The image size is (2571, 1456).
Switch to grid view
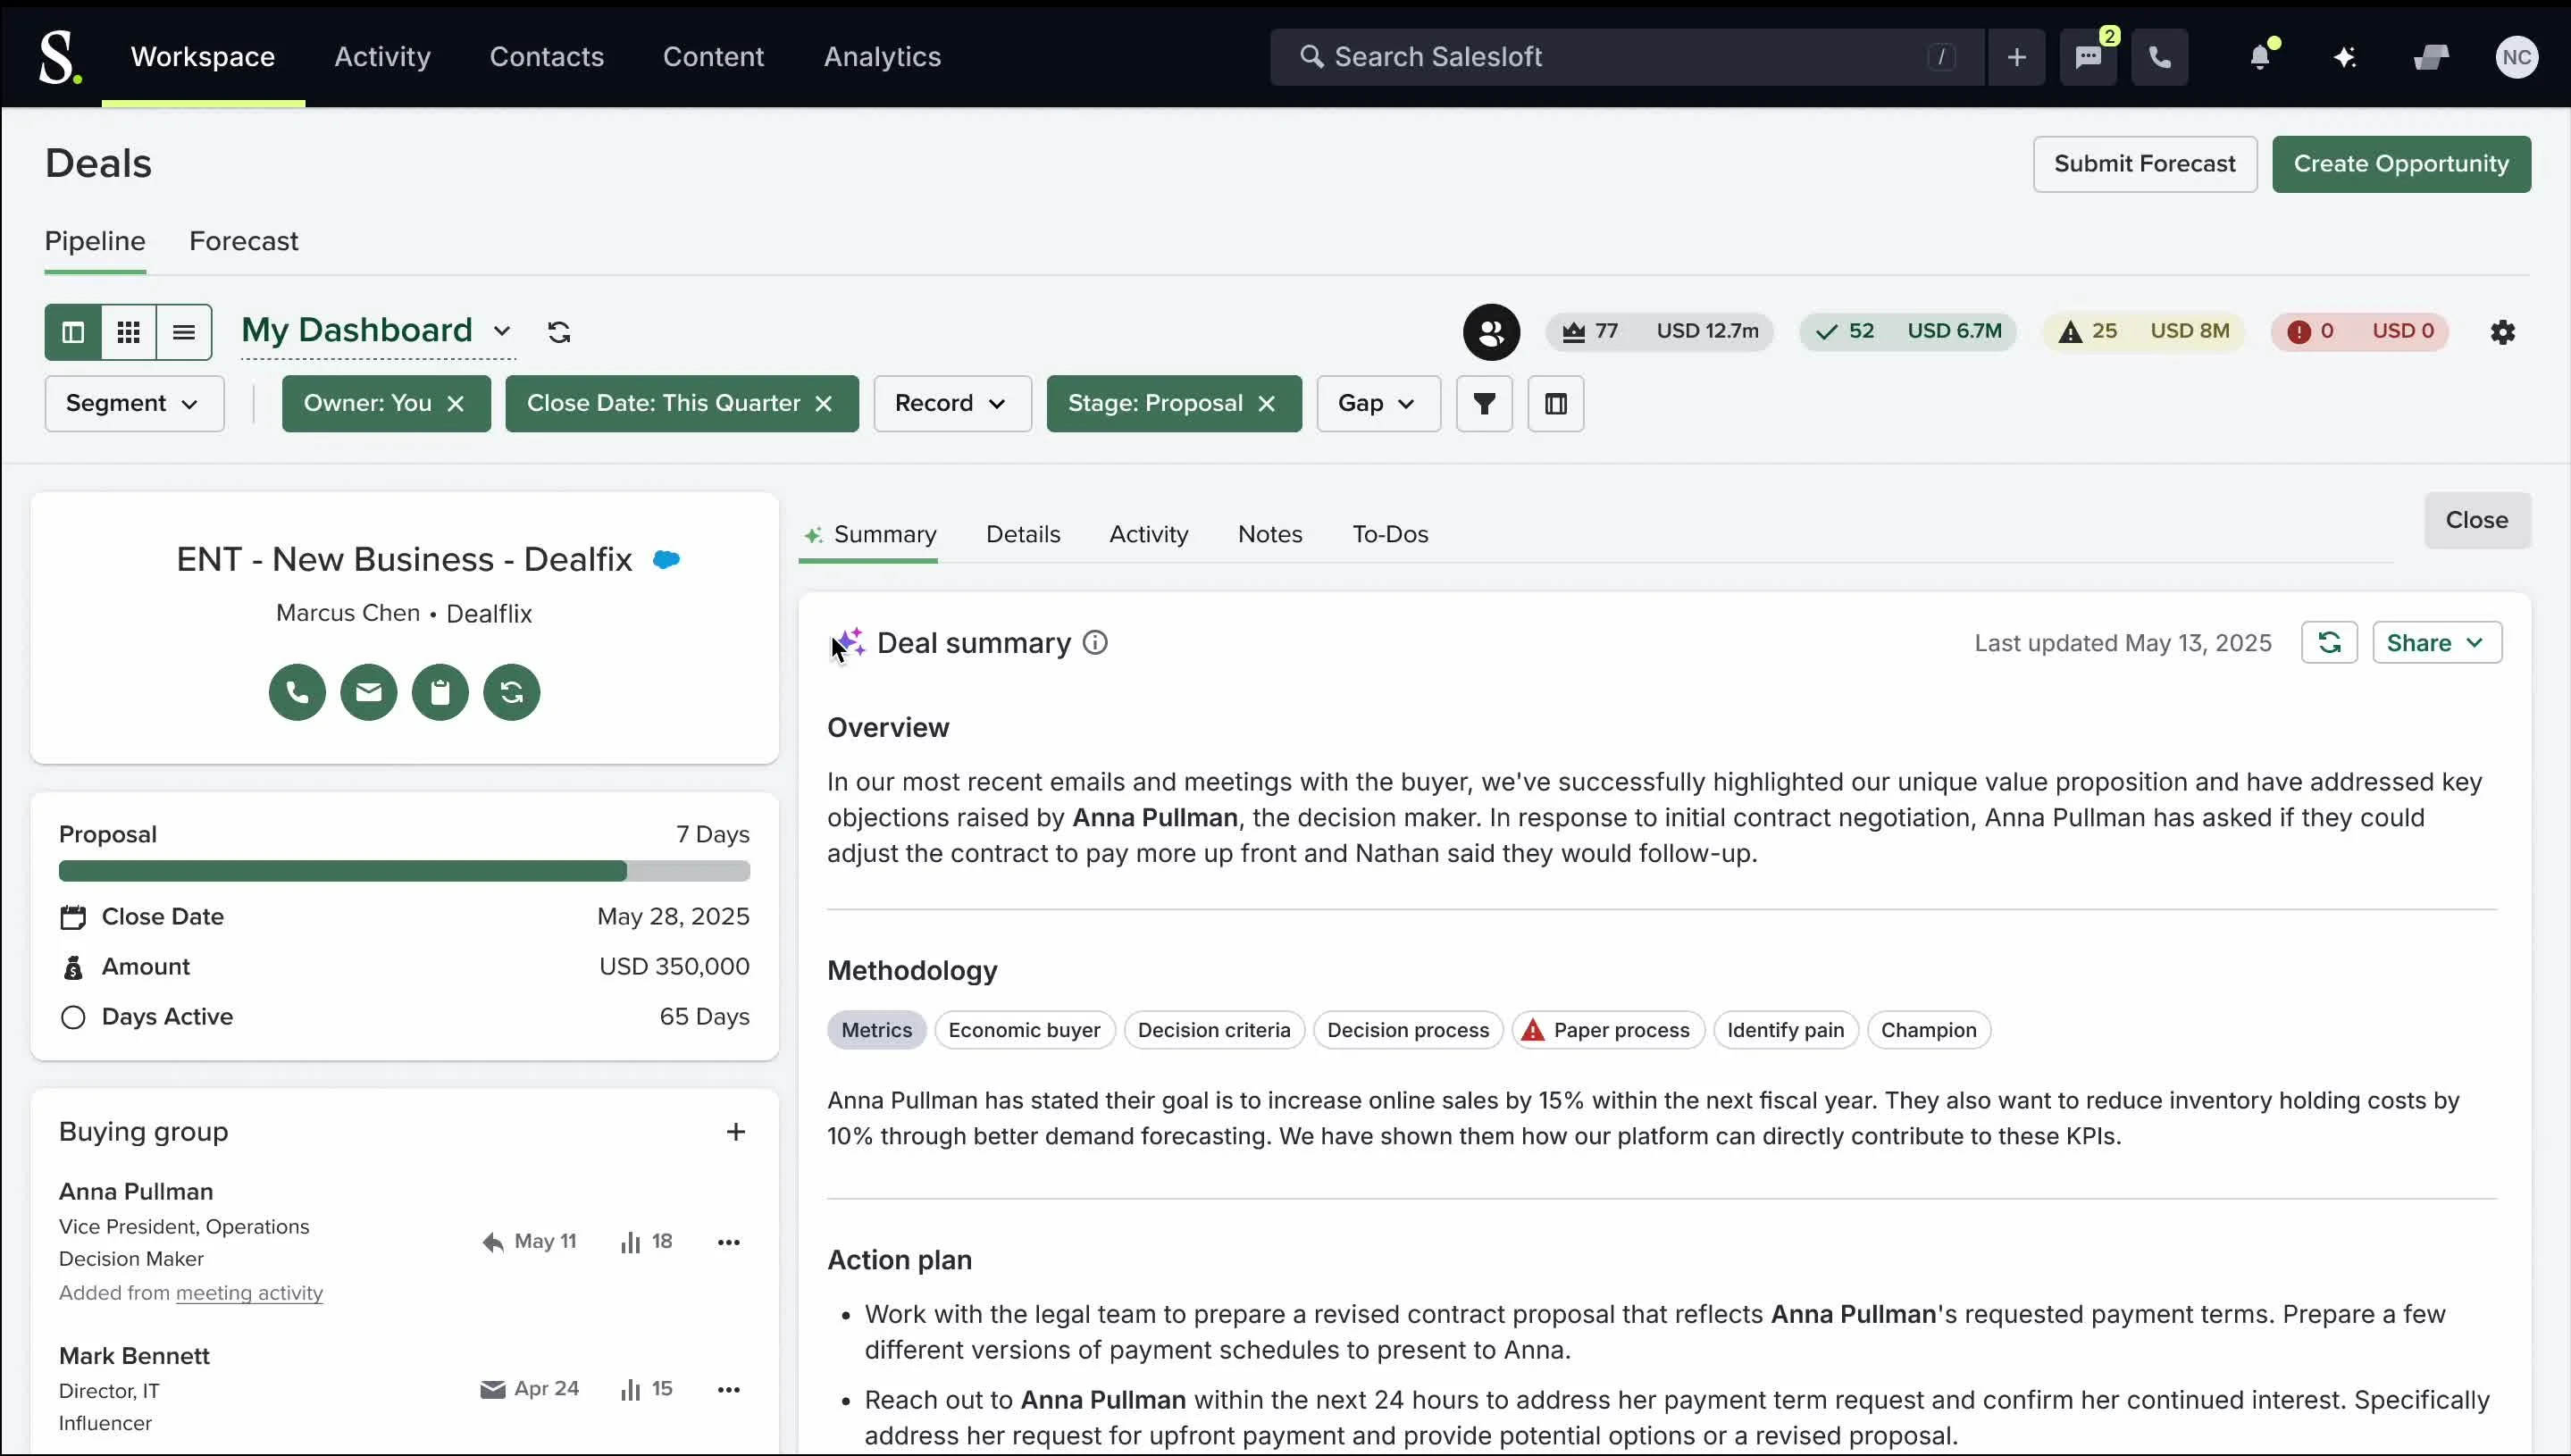[128, 331]
